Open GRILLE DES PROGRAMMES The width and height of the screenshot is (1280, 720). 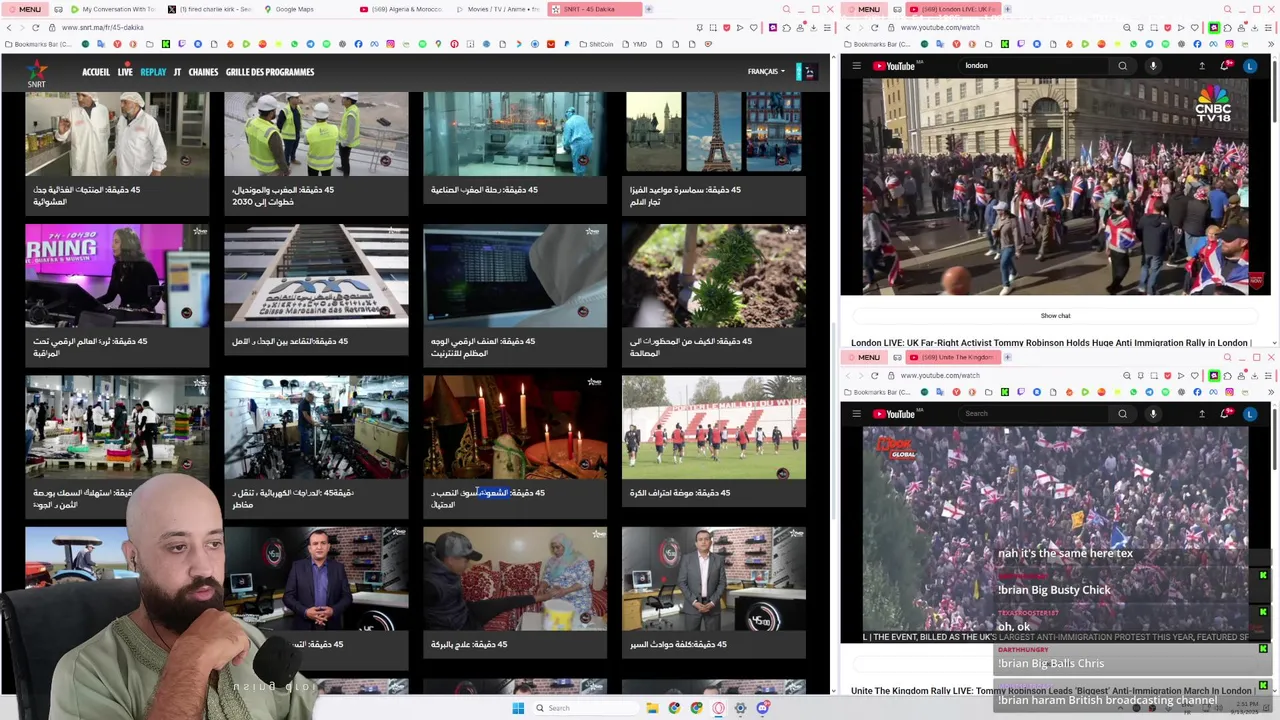coord(270,72)
